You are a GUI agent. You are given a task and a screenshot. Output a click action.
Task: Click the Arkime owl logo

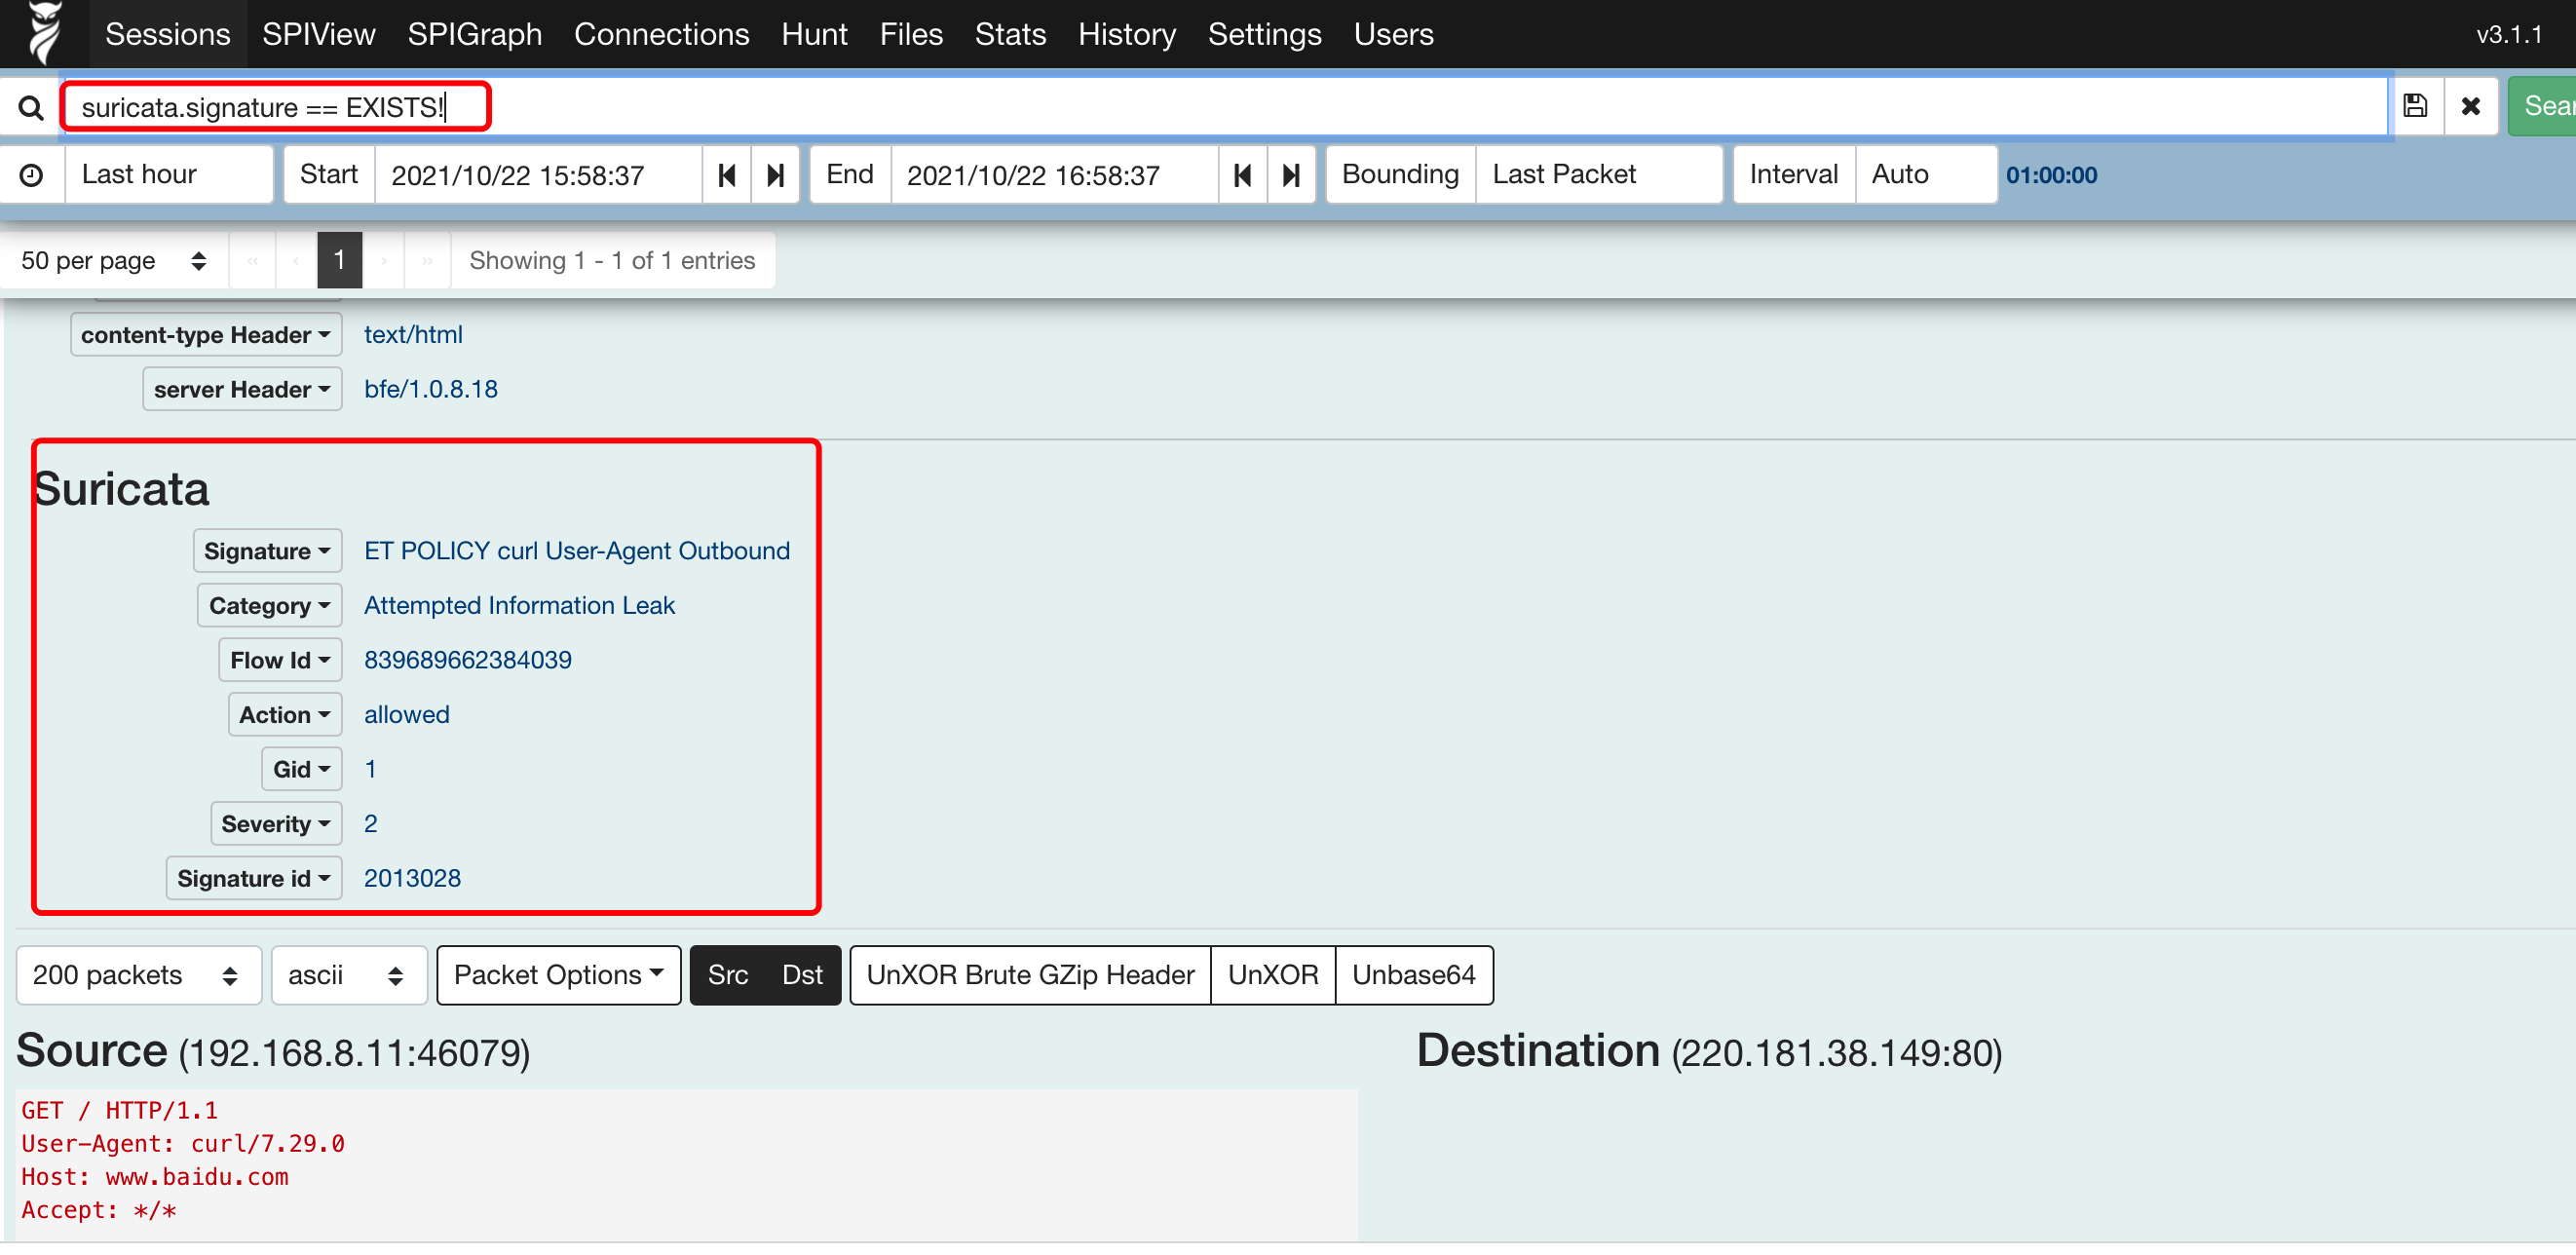pos(44,32)
